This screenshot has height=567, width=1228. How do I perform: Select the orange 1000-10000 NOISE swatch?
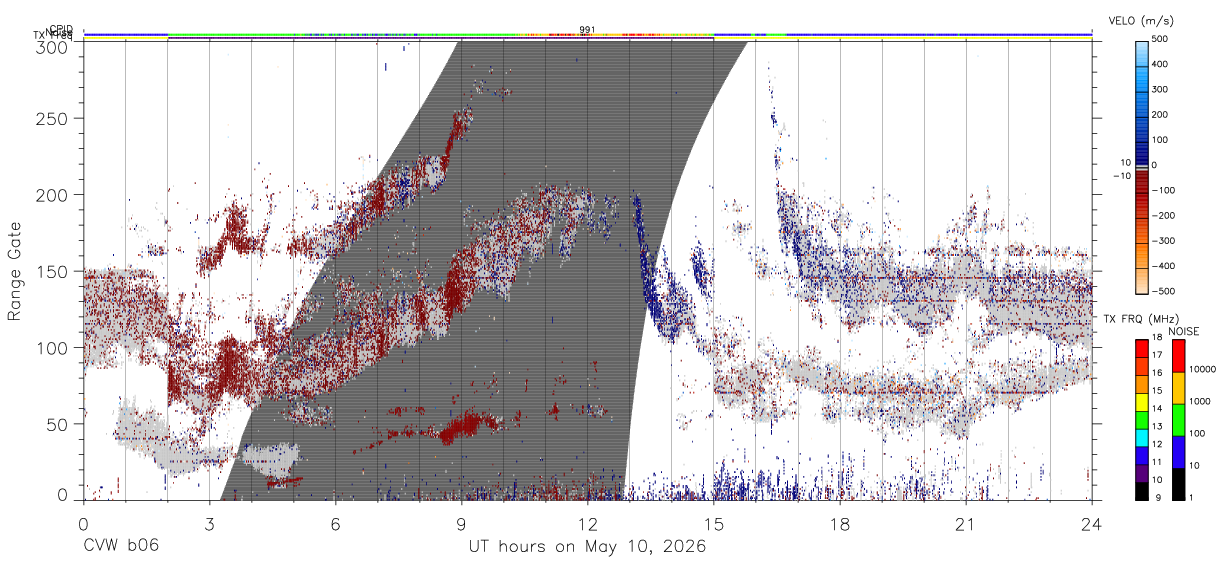click(x=1178, y=387)
